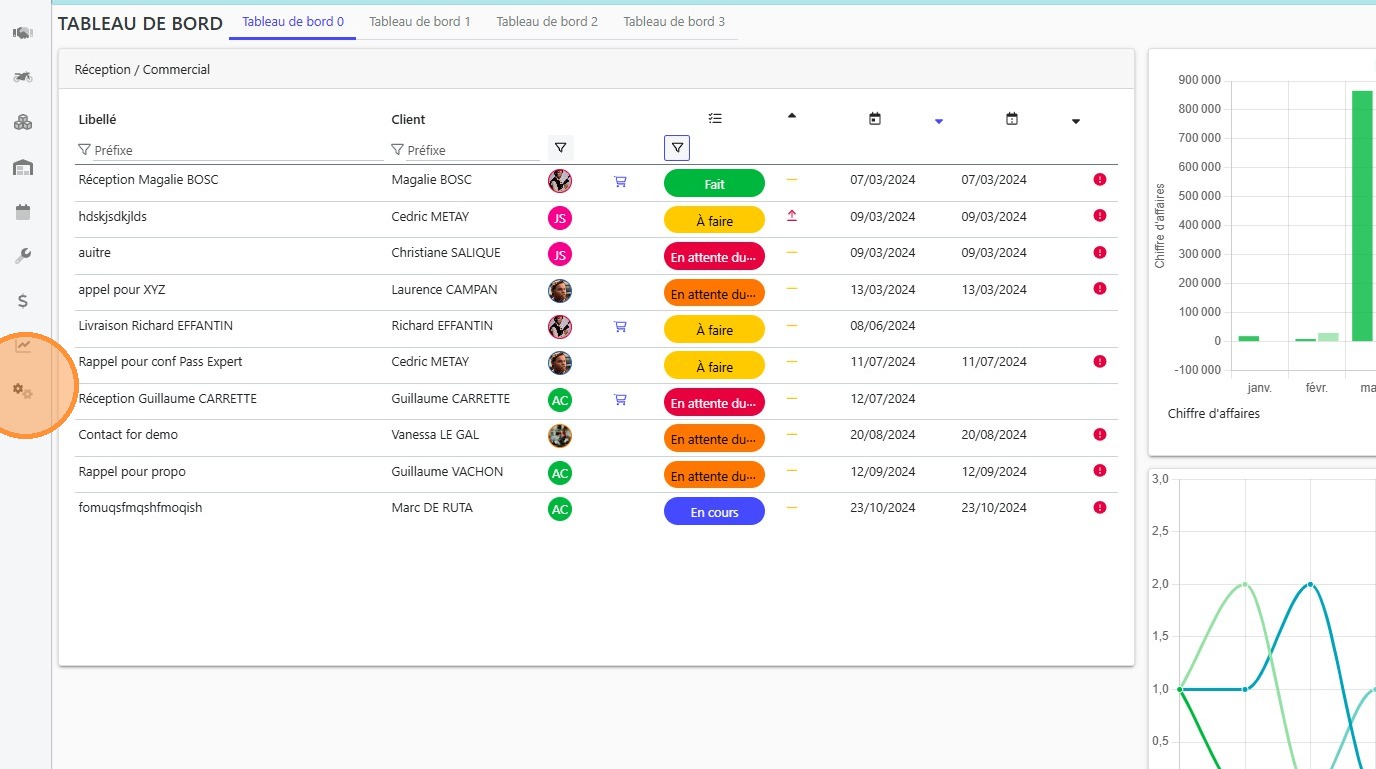Image resolution: width=1376 pixels, height=769 pixels.
Task: Open the stacked boxes stock icon
Action: click(22, 122)
